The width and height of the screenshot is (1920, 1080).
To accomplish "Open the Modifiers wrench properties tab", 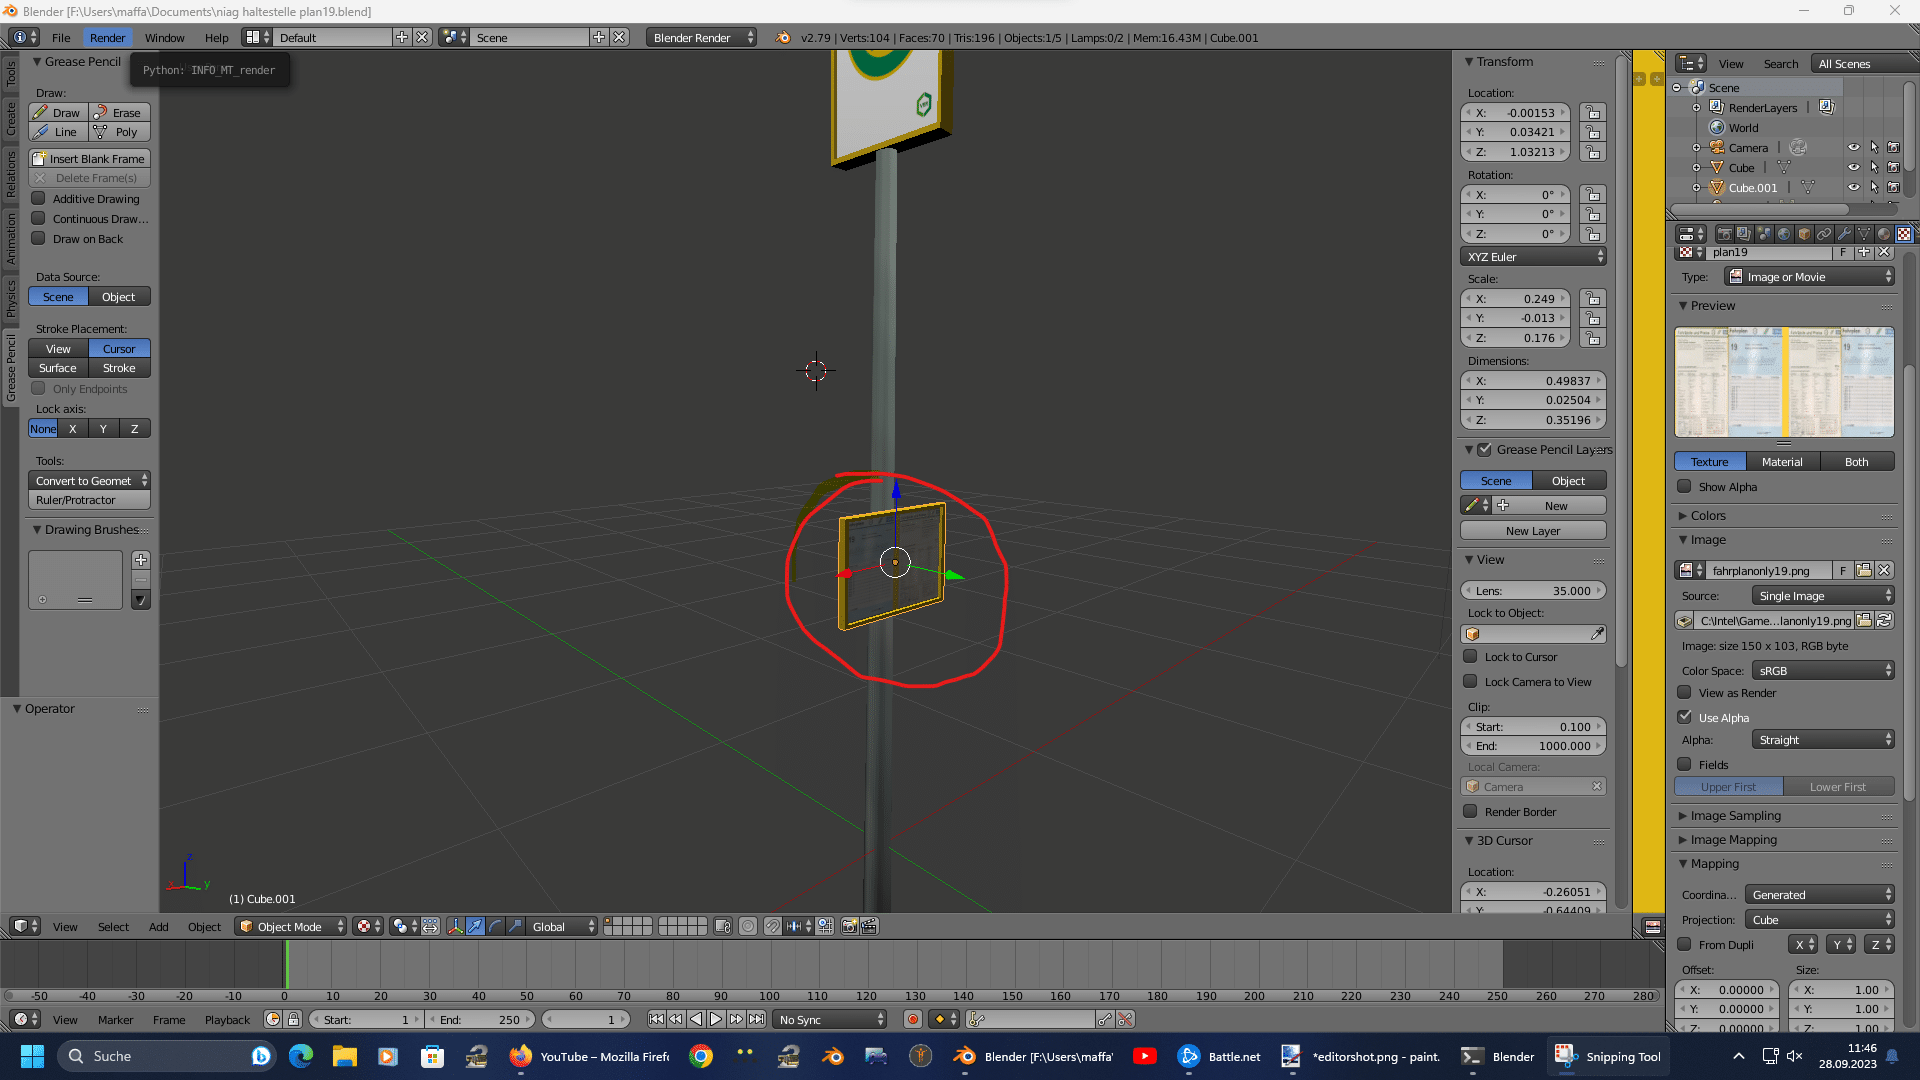I will 1844,234.
